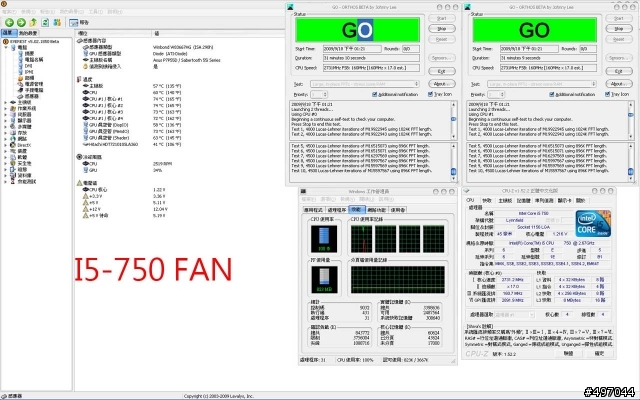Click CPU-Z title bar icon
640x400 pixels.
(x=467, y=191)
